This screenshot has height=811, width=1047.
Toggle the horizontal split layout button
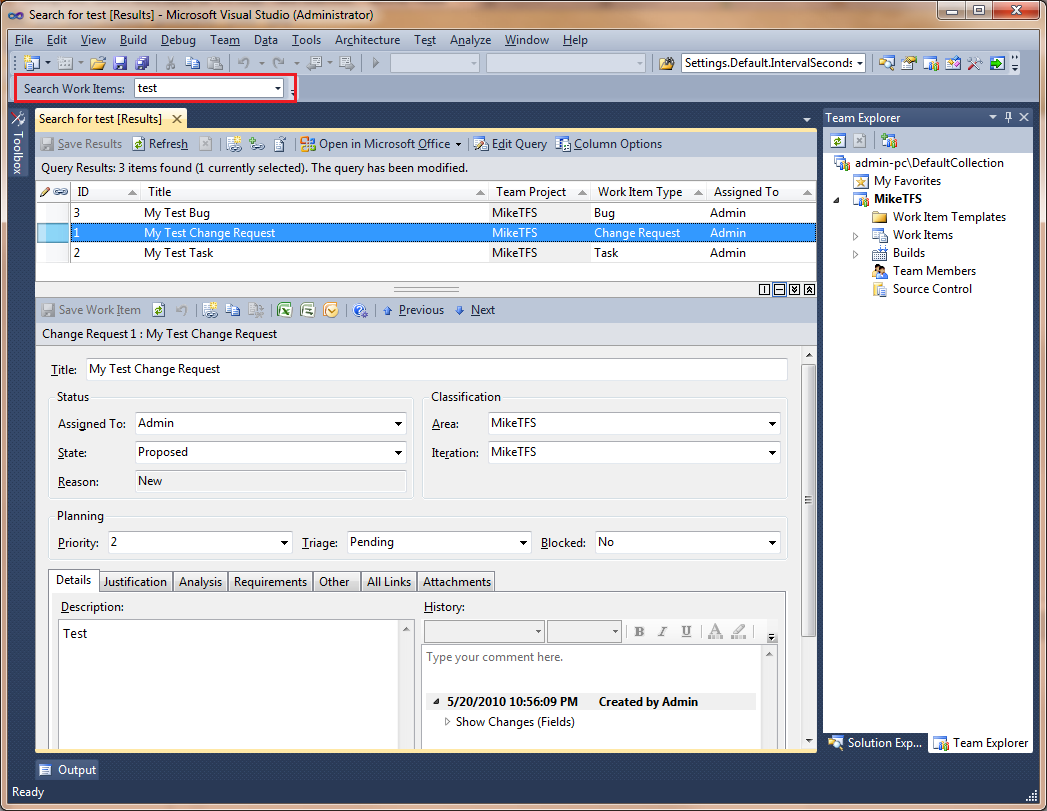pos(779,290)
